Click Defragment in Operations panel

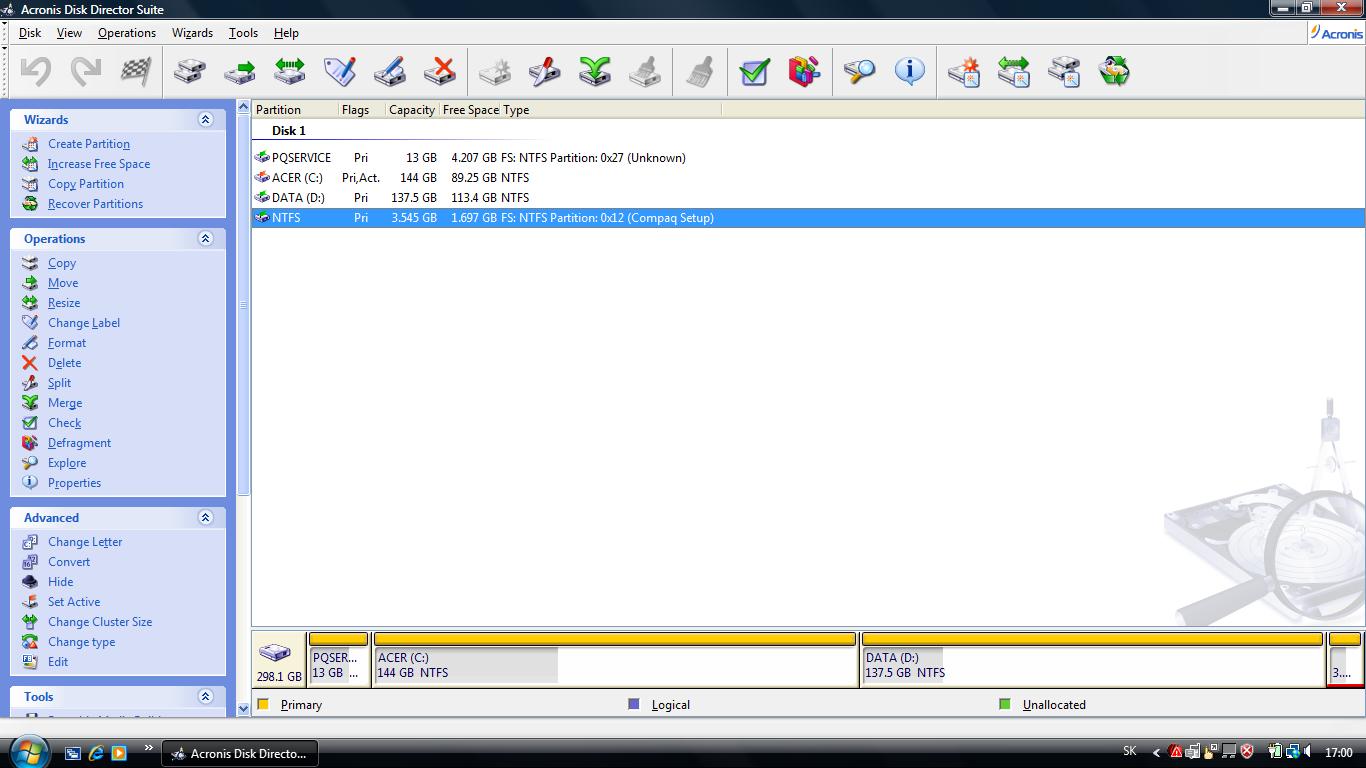(79, 443)
